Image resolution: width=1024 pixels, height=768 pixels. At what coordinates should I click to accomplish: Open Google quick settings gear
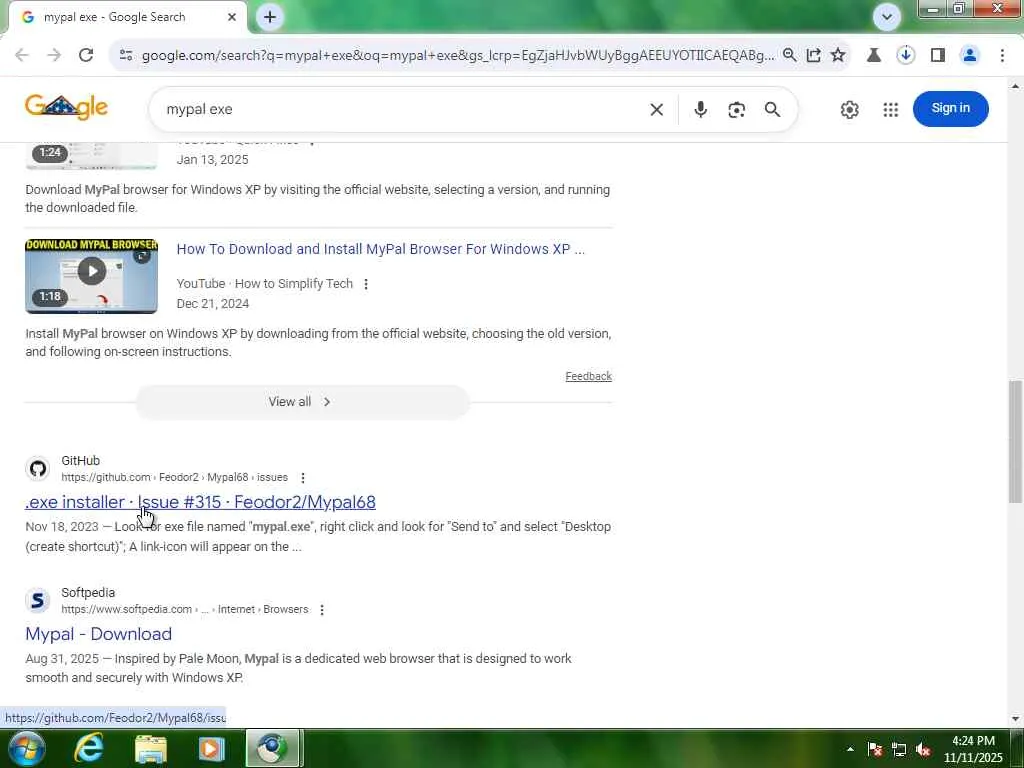[x=849, y=110]
